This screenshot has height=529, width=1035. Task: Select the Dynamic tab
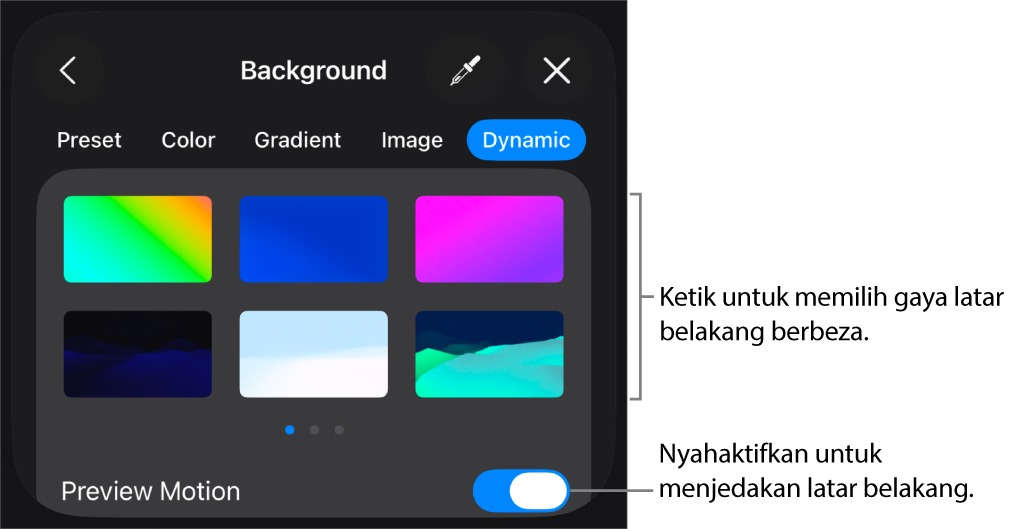(526, 140)
